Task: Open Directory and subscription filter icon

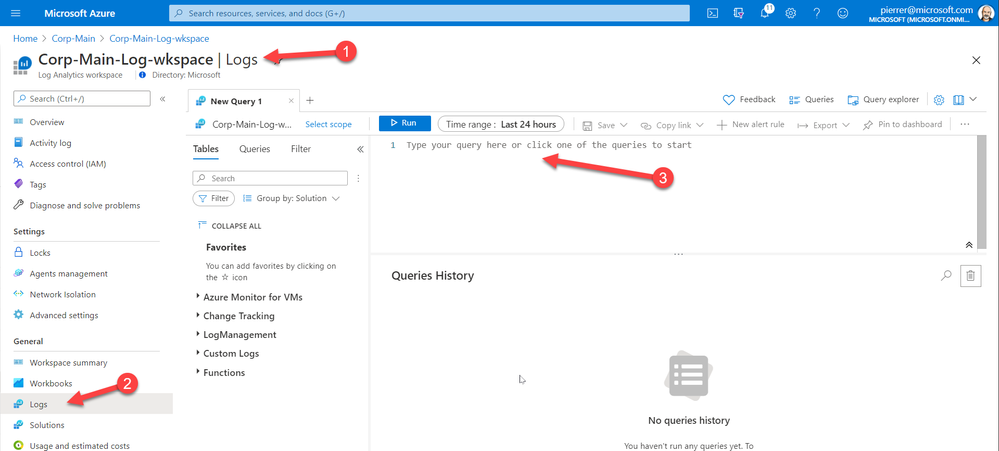Action: [739, 13]
